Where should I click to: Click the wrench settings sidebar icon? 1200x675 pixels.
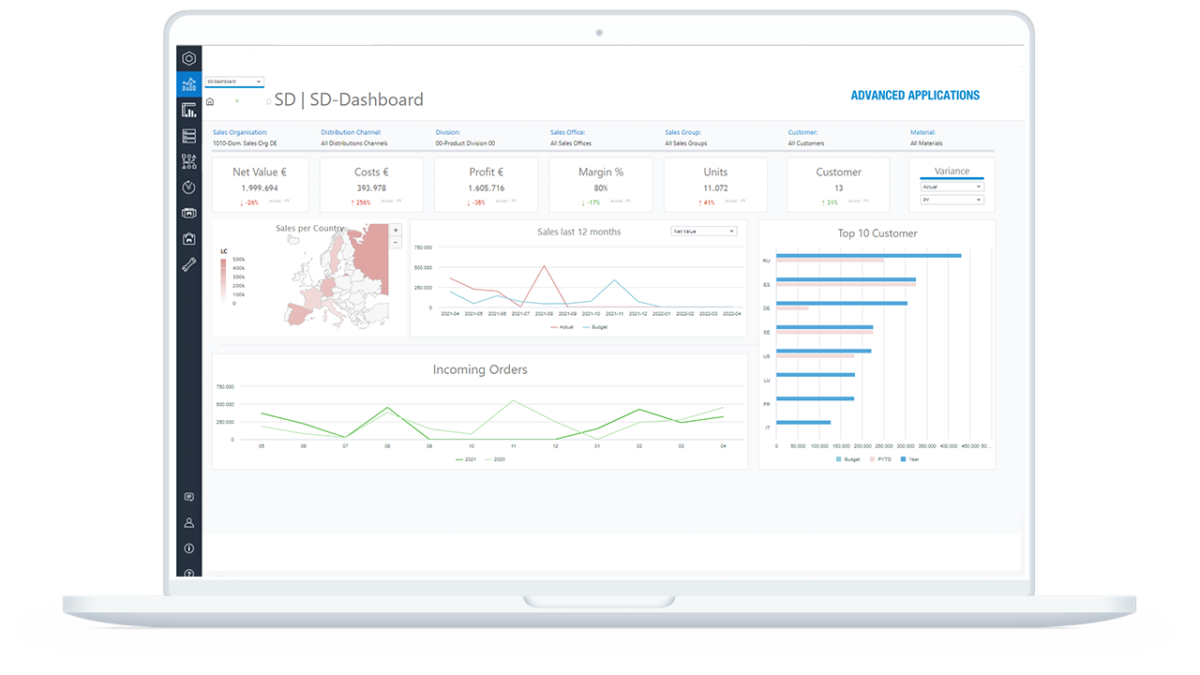(x=189, y=265)
